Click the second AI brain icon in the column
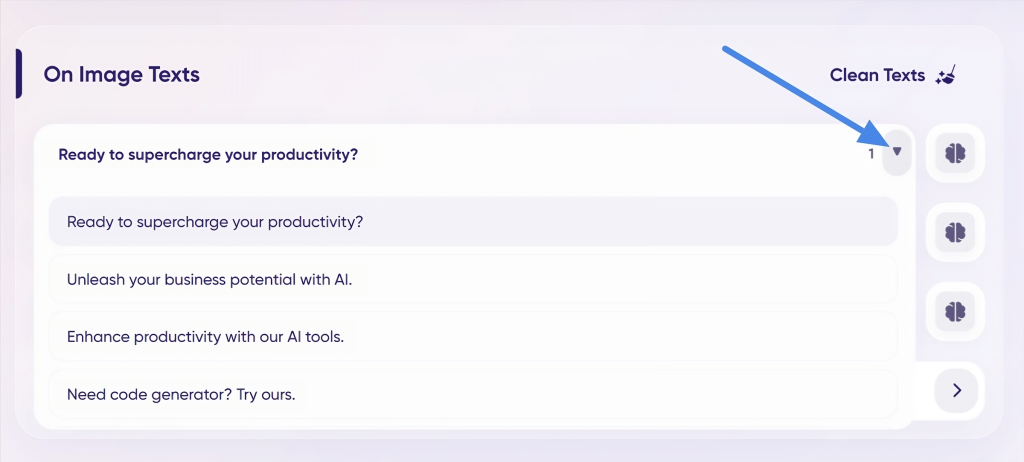The width and height of the screenshot is (1024, 462). point(955,232)
